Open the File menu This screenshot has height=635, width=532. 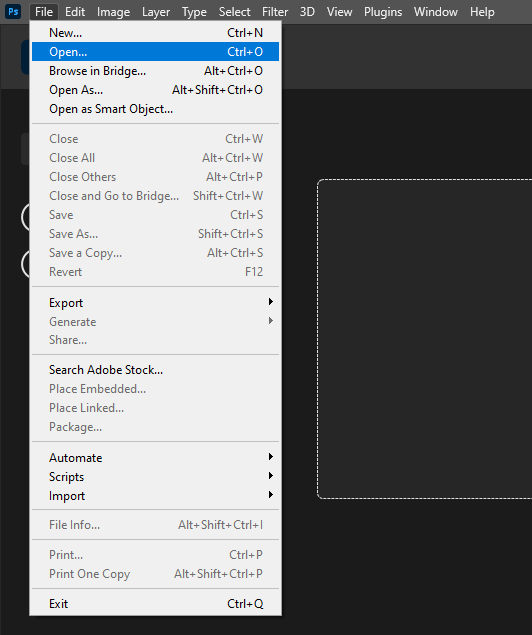click(x=44, y=12)
